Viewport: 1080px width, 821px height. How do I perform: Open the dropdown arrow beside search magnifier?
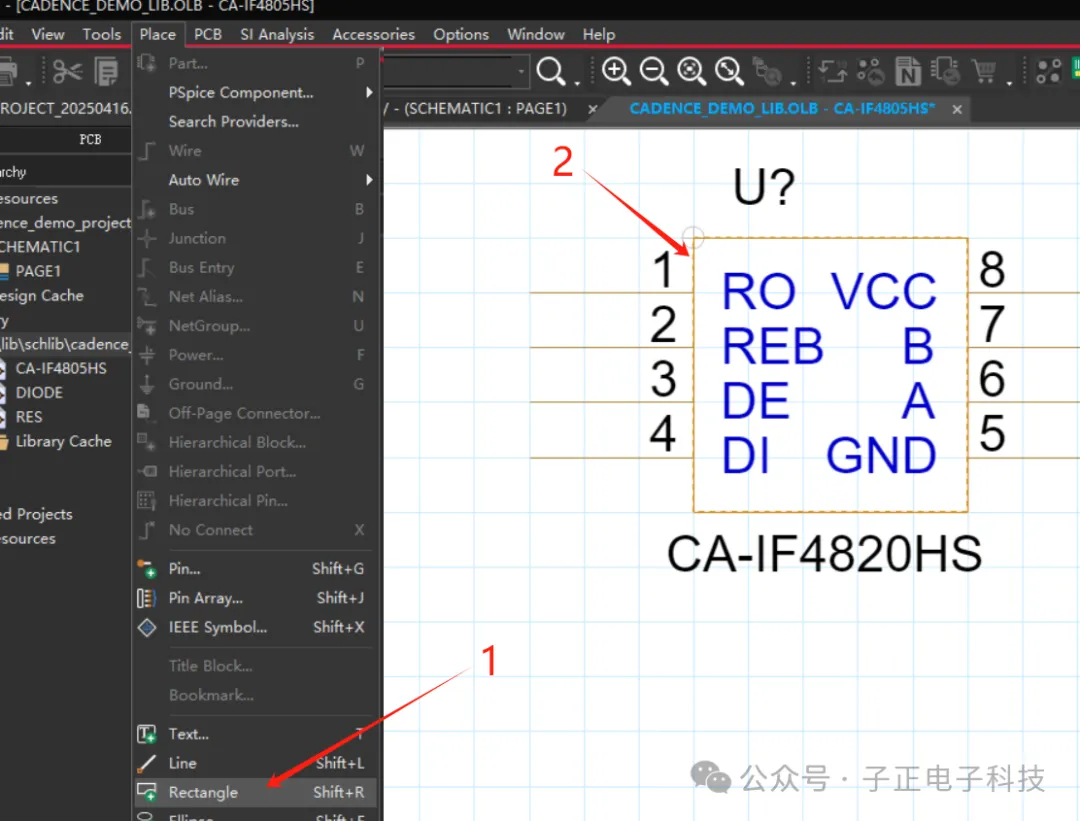click(x=577, y=82)
